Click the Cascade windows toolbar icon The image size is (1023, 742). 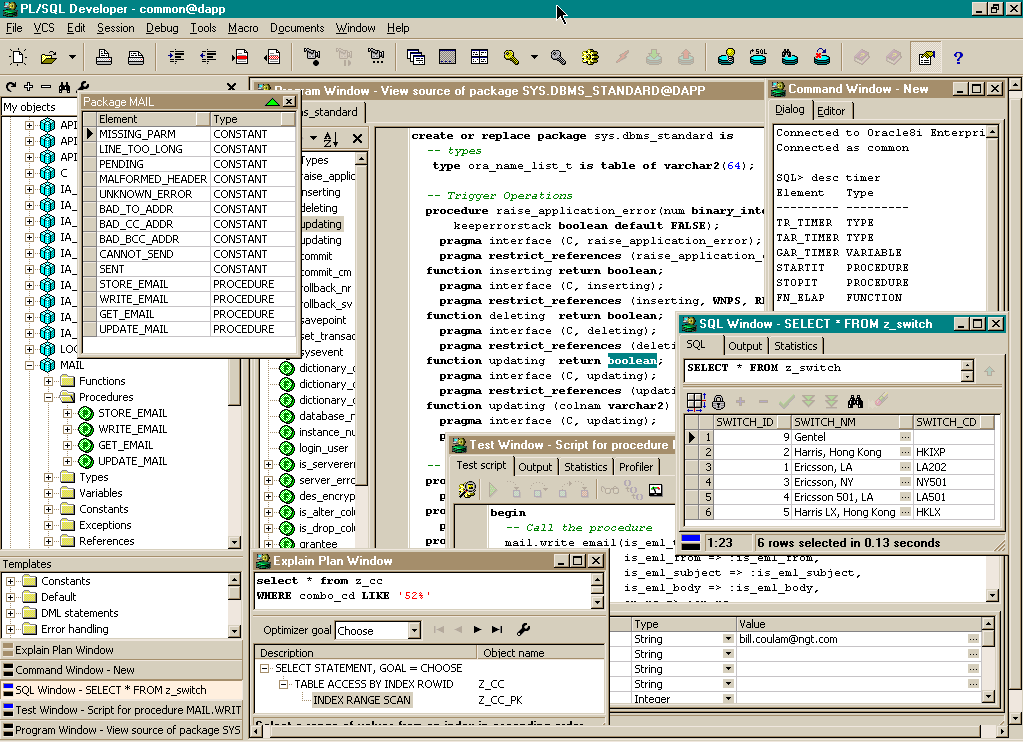click(416, 57)
